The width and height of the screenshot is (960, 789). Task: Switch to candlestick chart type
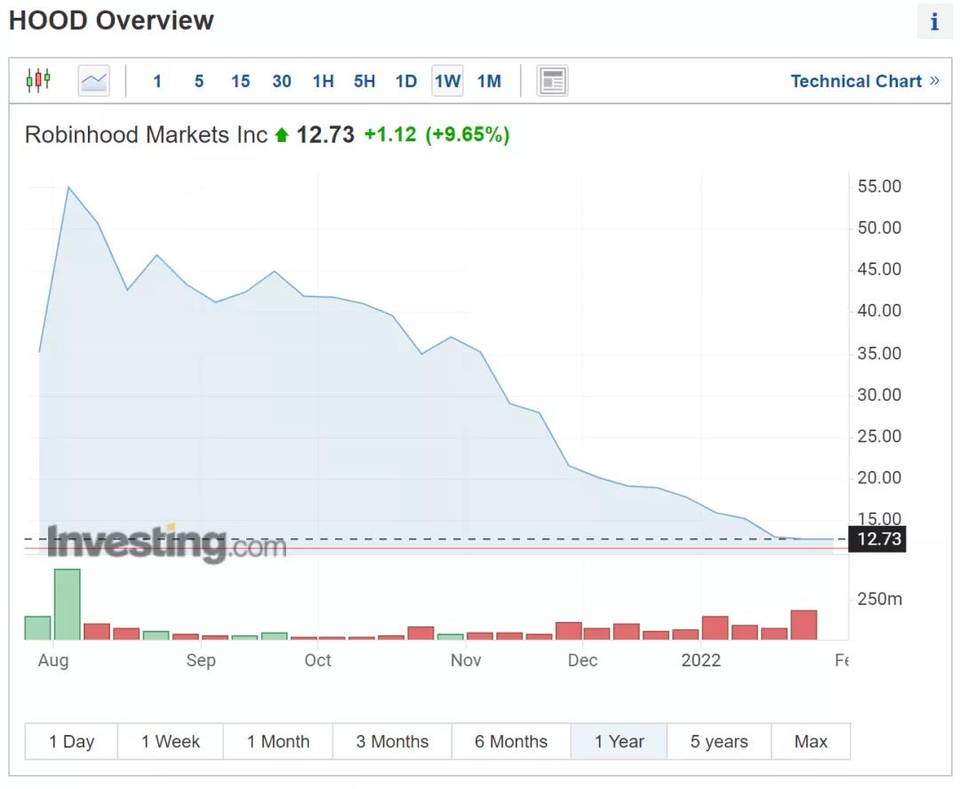[38, 80]
